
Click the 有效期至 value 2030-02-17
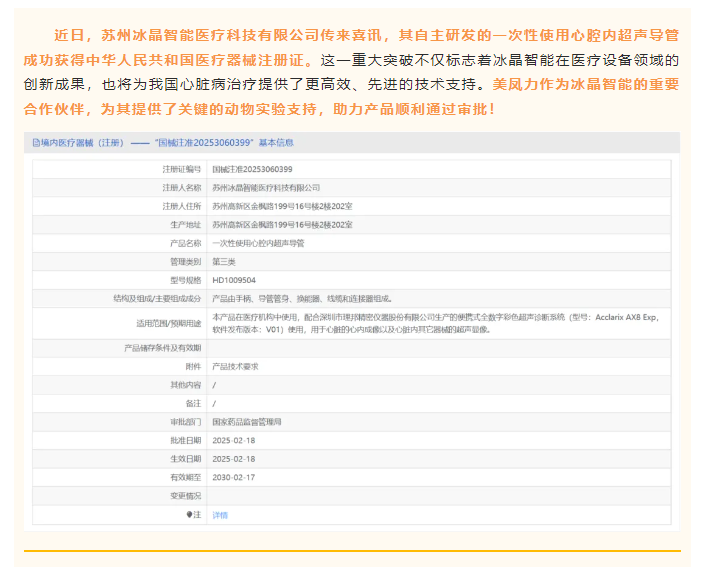coord(233,477)
